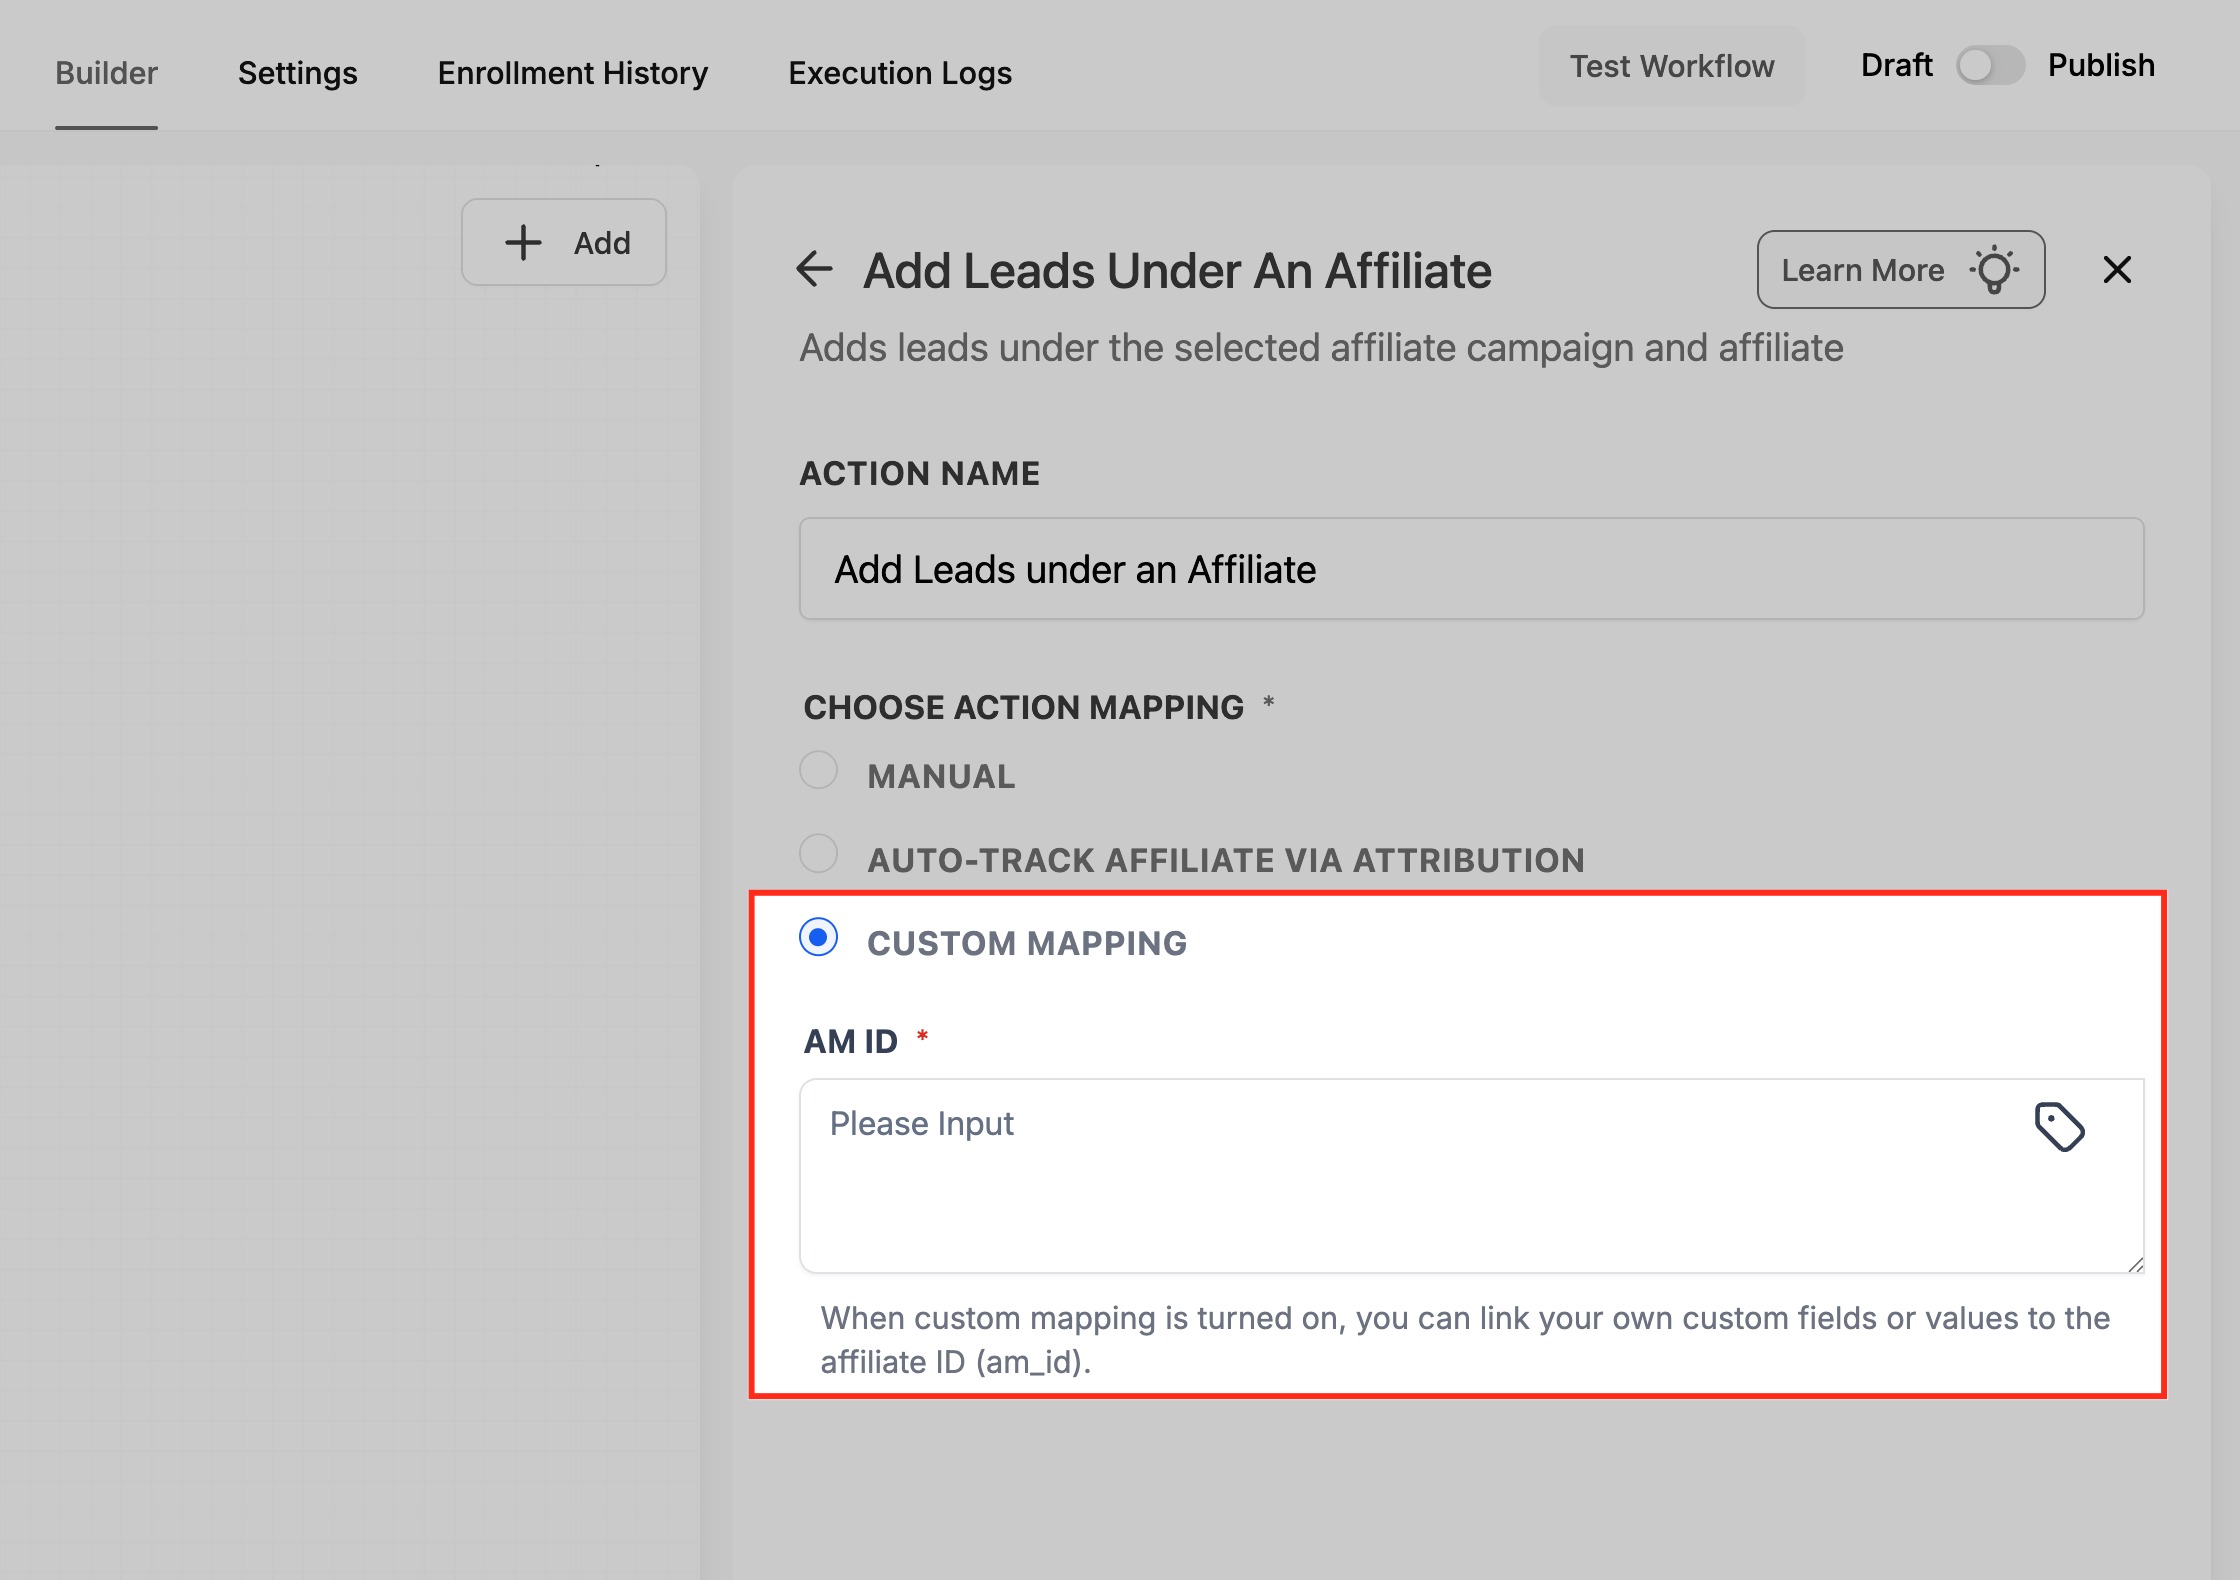Click the Publish label next to switch
Image resolution: width=2240 pixels, height=1580 pixels.
pos(2101,66)
